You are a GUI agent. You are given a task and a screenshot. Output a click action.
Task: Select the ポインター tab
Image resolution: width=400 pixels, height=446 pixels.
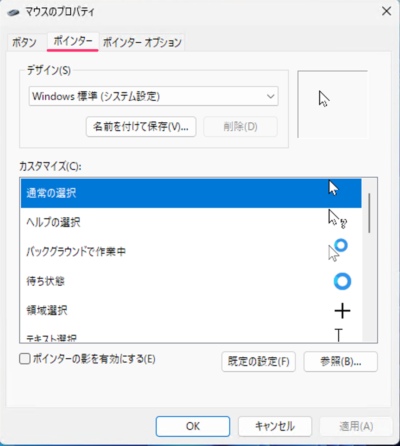tap(73, 41)
